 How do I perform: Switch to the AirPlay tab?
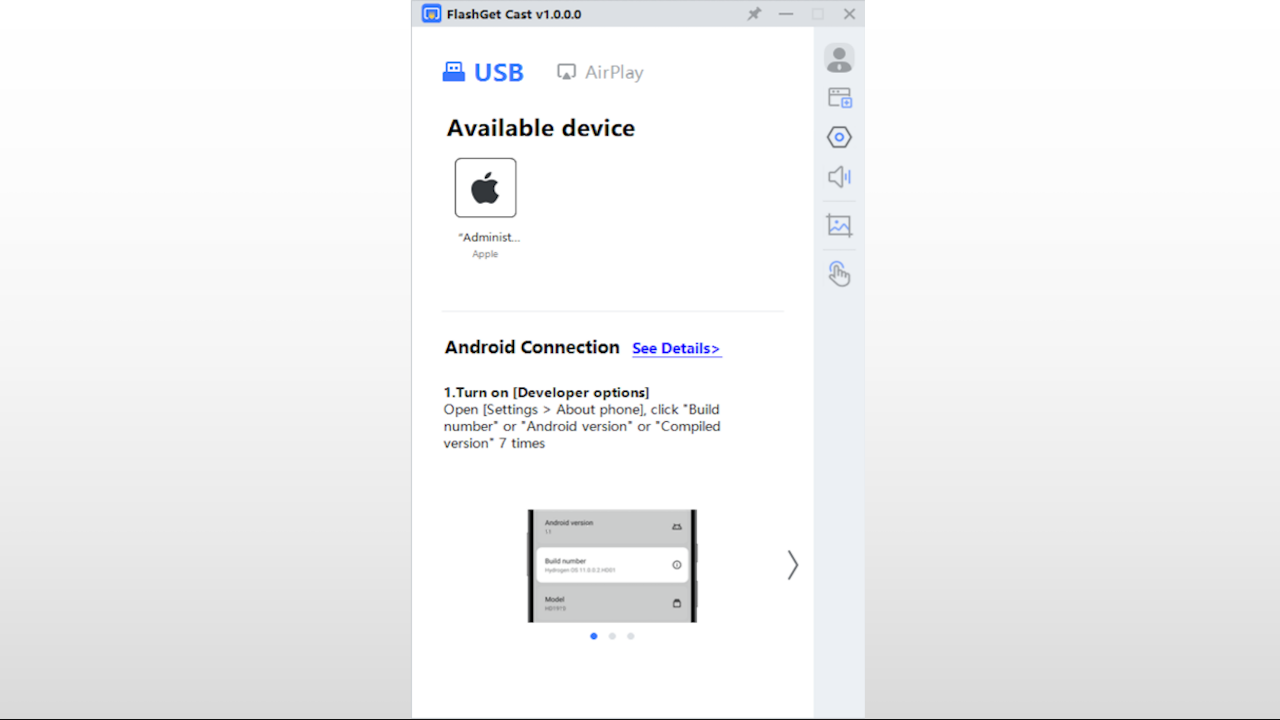pos(599,71)
